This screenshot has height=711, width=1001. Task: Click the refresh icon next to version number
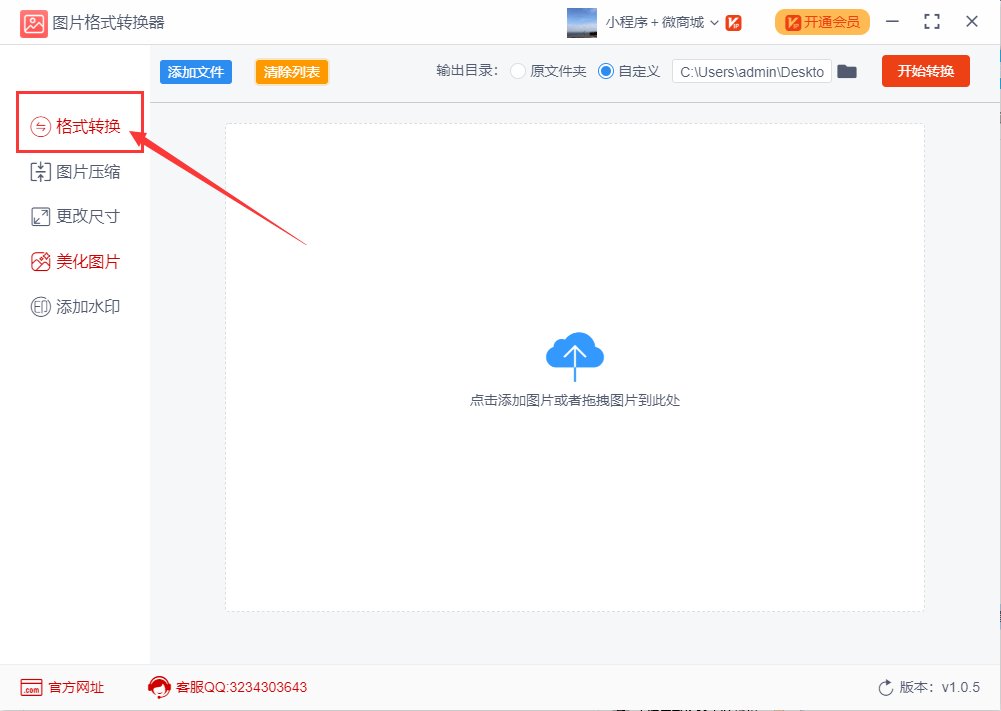[x=884, y=687]
